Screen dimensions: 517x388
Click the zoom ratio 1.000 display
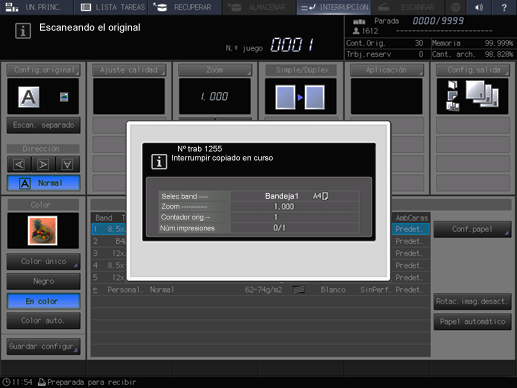pyautogui.click(x=215, y=96)
